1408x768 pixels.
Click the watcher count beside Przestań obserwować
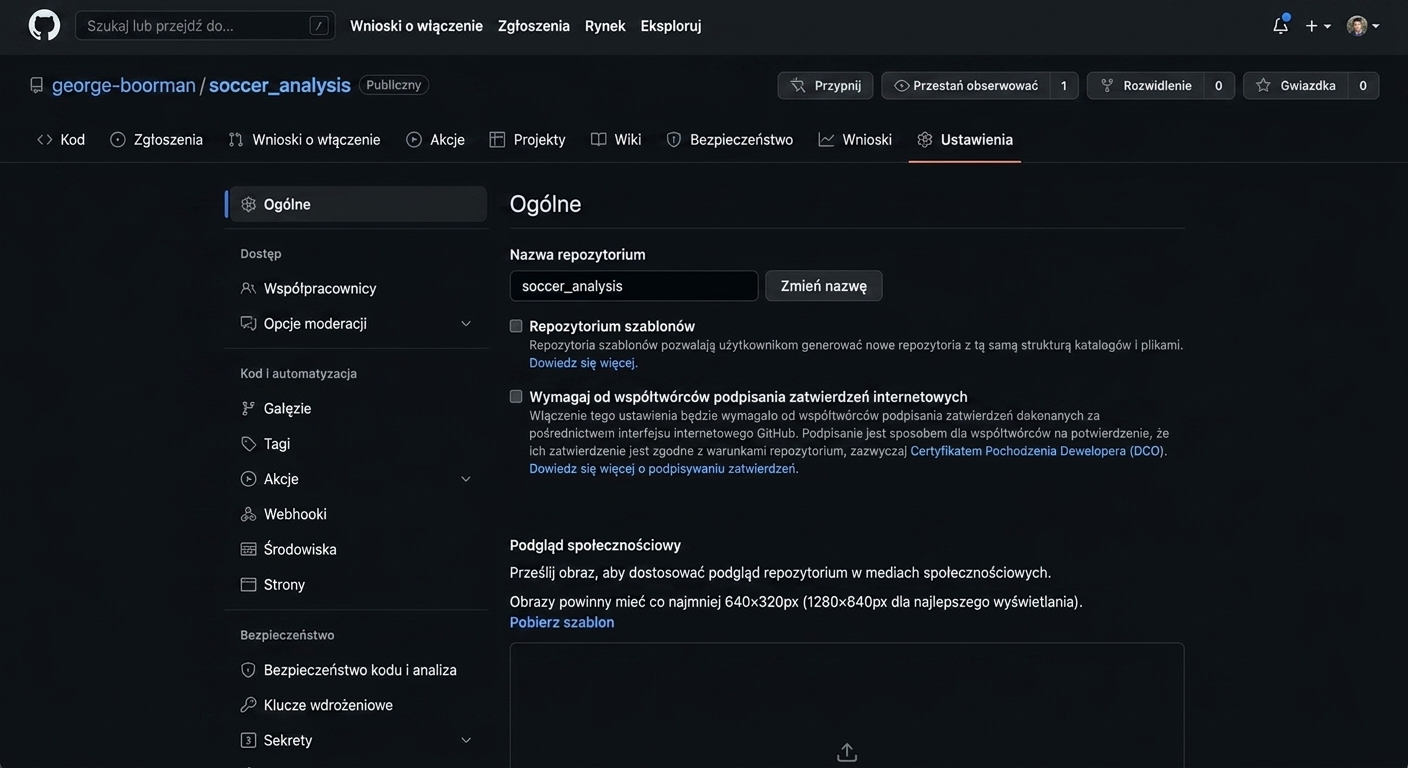point(1064,85)
